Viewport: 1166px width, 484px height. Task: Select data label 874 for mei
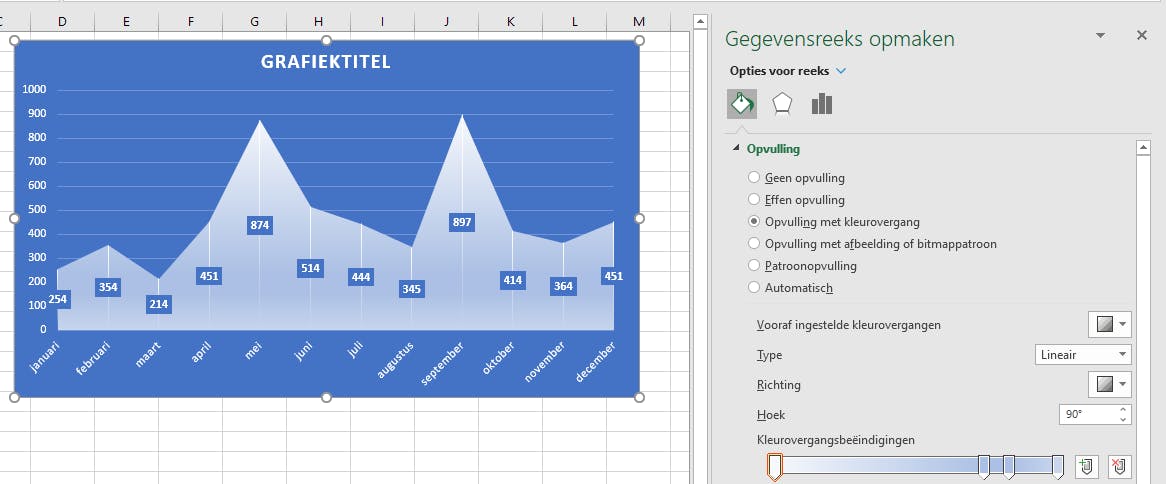260,225
